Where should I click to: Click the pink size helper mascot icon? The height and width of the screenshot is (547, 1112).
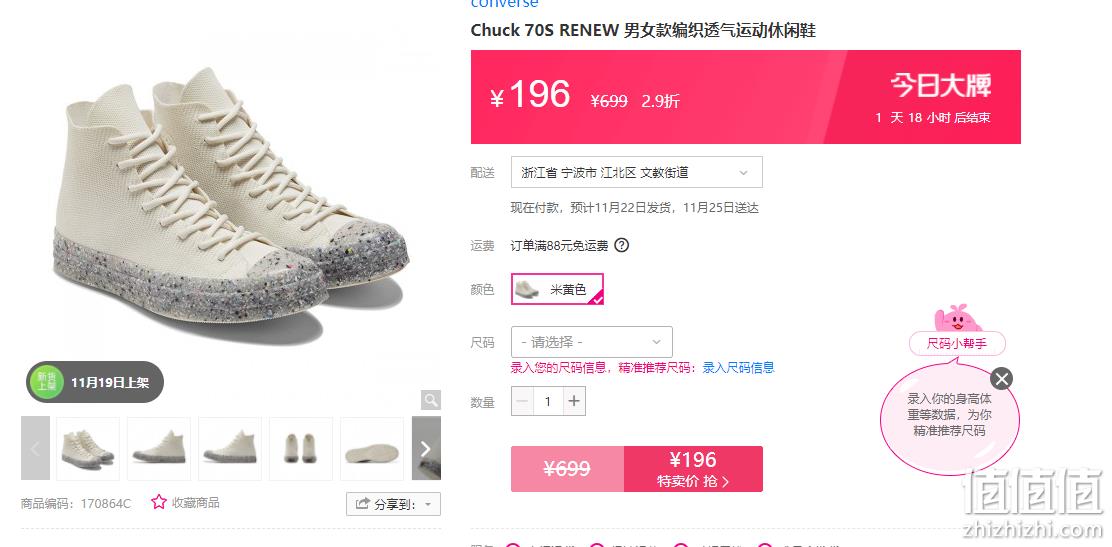957,319
